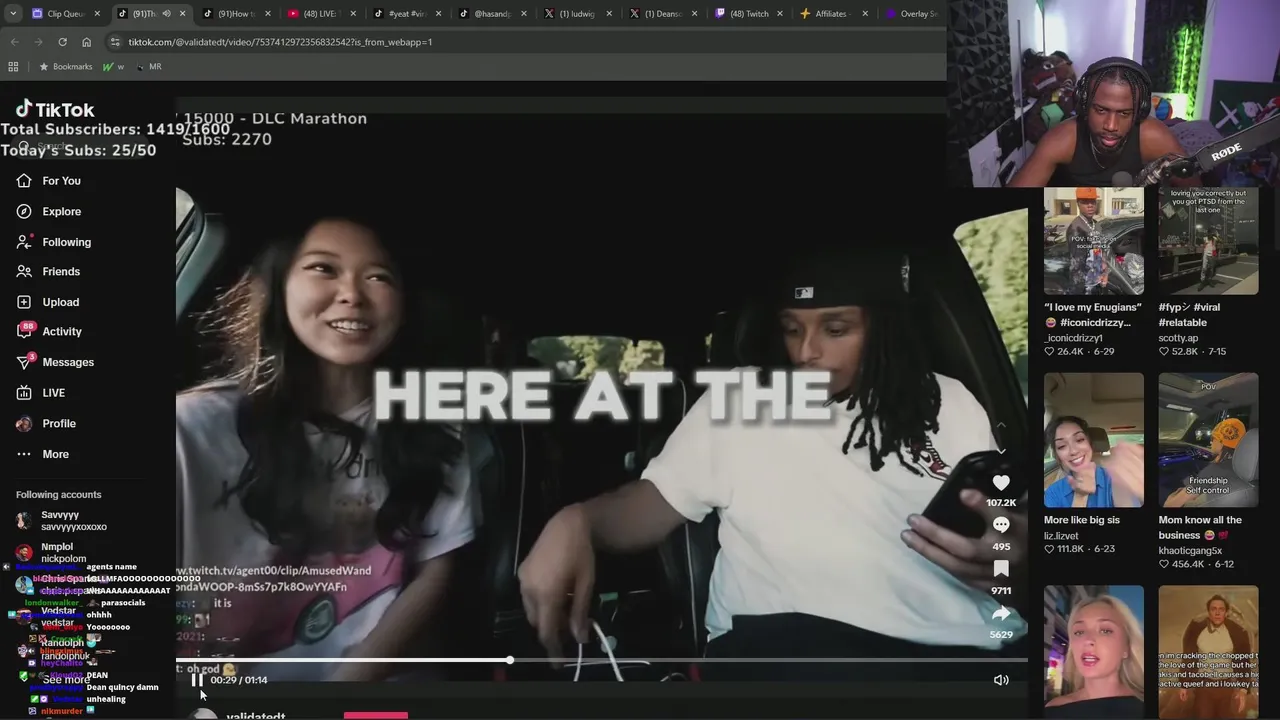The width and height of the screenshot is (1280, 720).
Task: Click the TikTok logo in the sidebar
Action: (x=55, y=109)
